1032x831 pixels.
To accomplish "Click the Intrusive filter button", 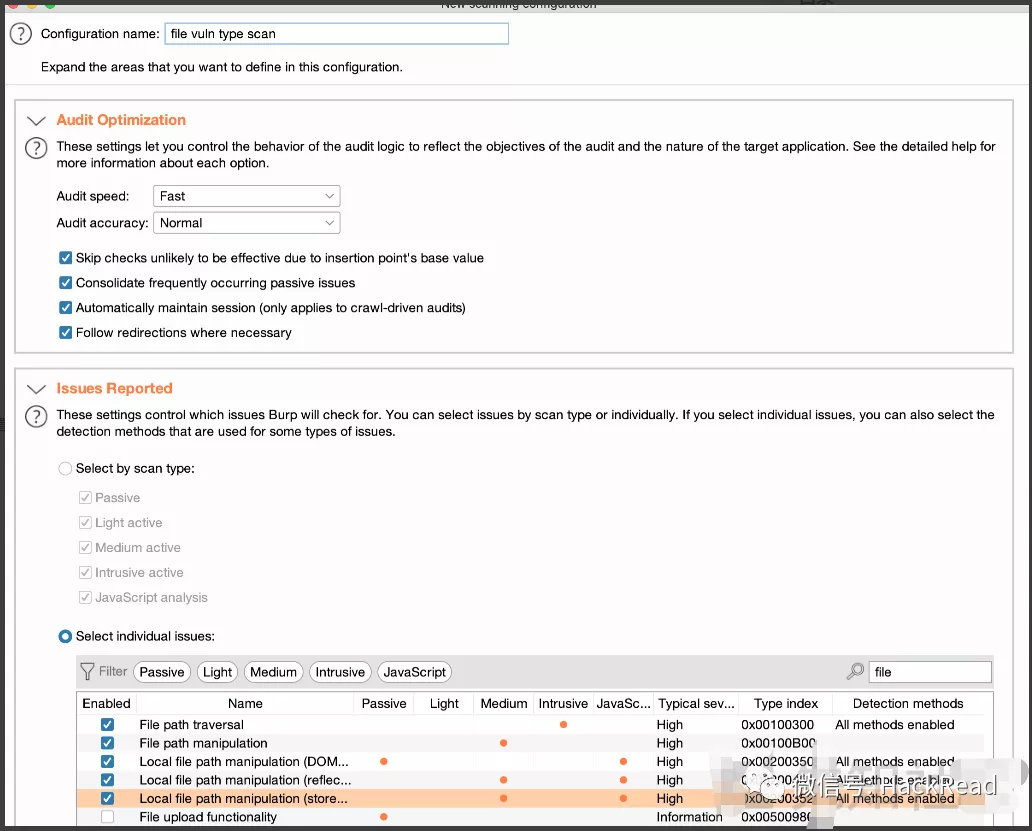I will 340,672.
